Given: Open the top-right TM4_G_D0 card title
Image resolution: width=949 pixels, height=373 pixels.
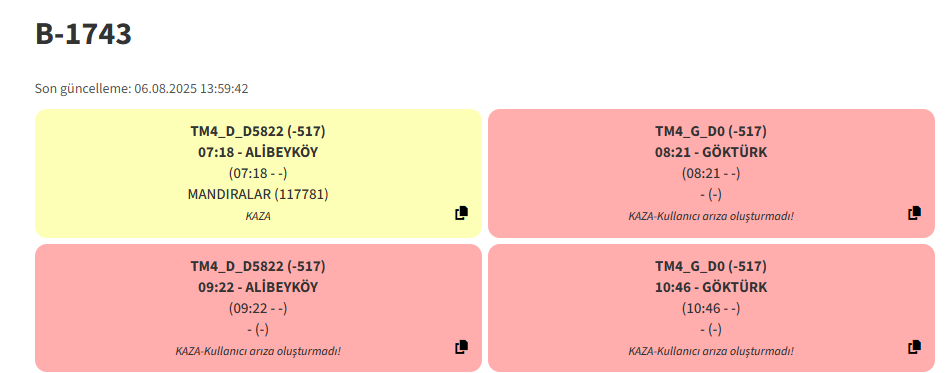Looking at the screenshot, I should (x=711, y=131).
